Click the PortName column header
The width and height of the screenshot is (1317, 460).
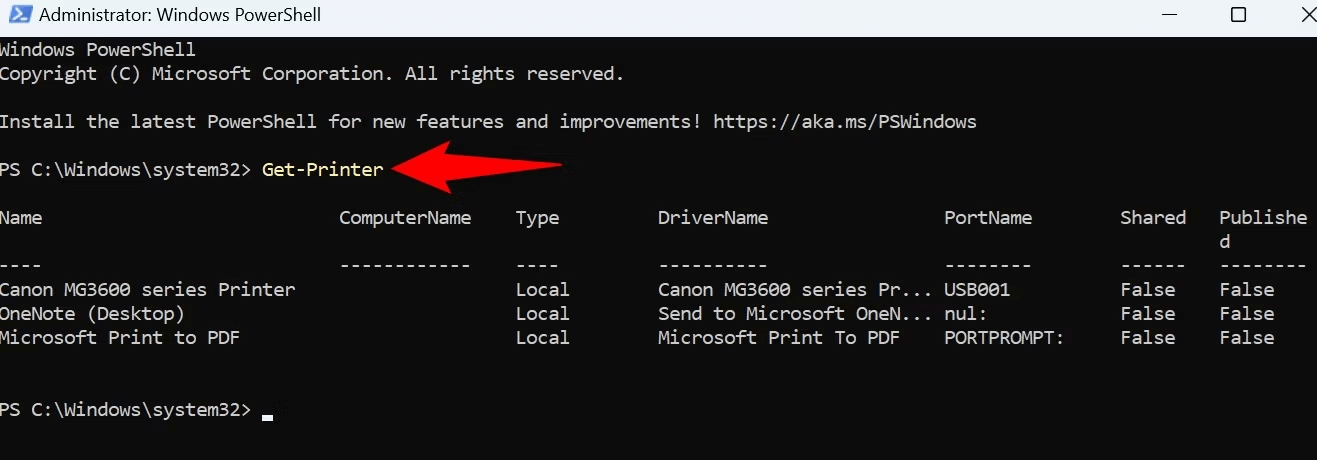(988, 218)
